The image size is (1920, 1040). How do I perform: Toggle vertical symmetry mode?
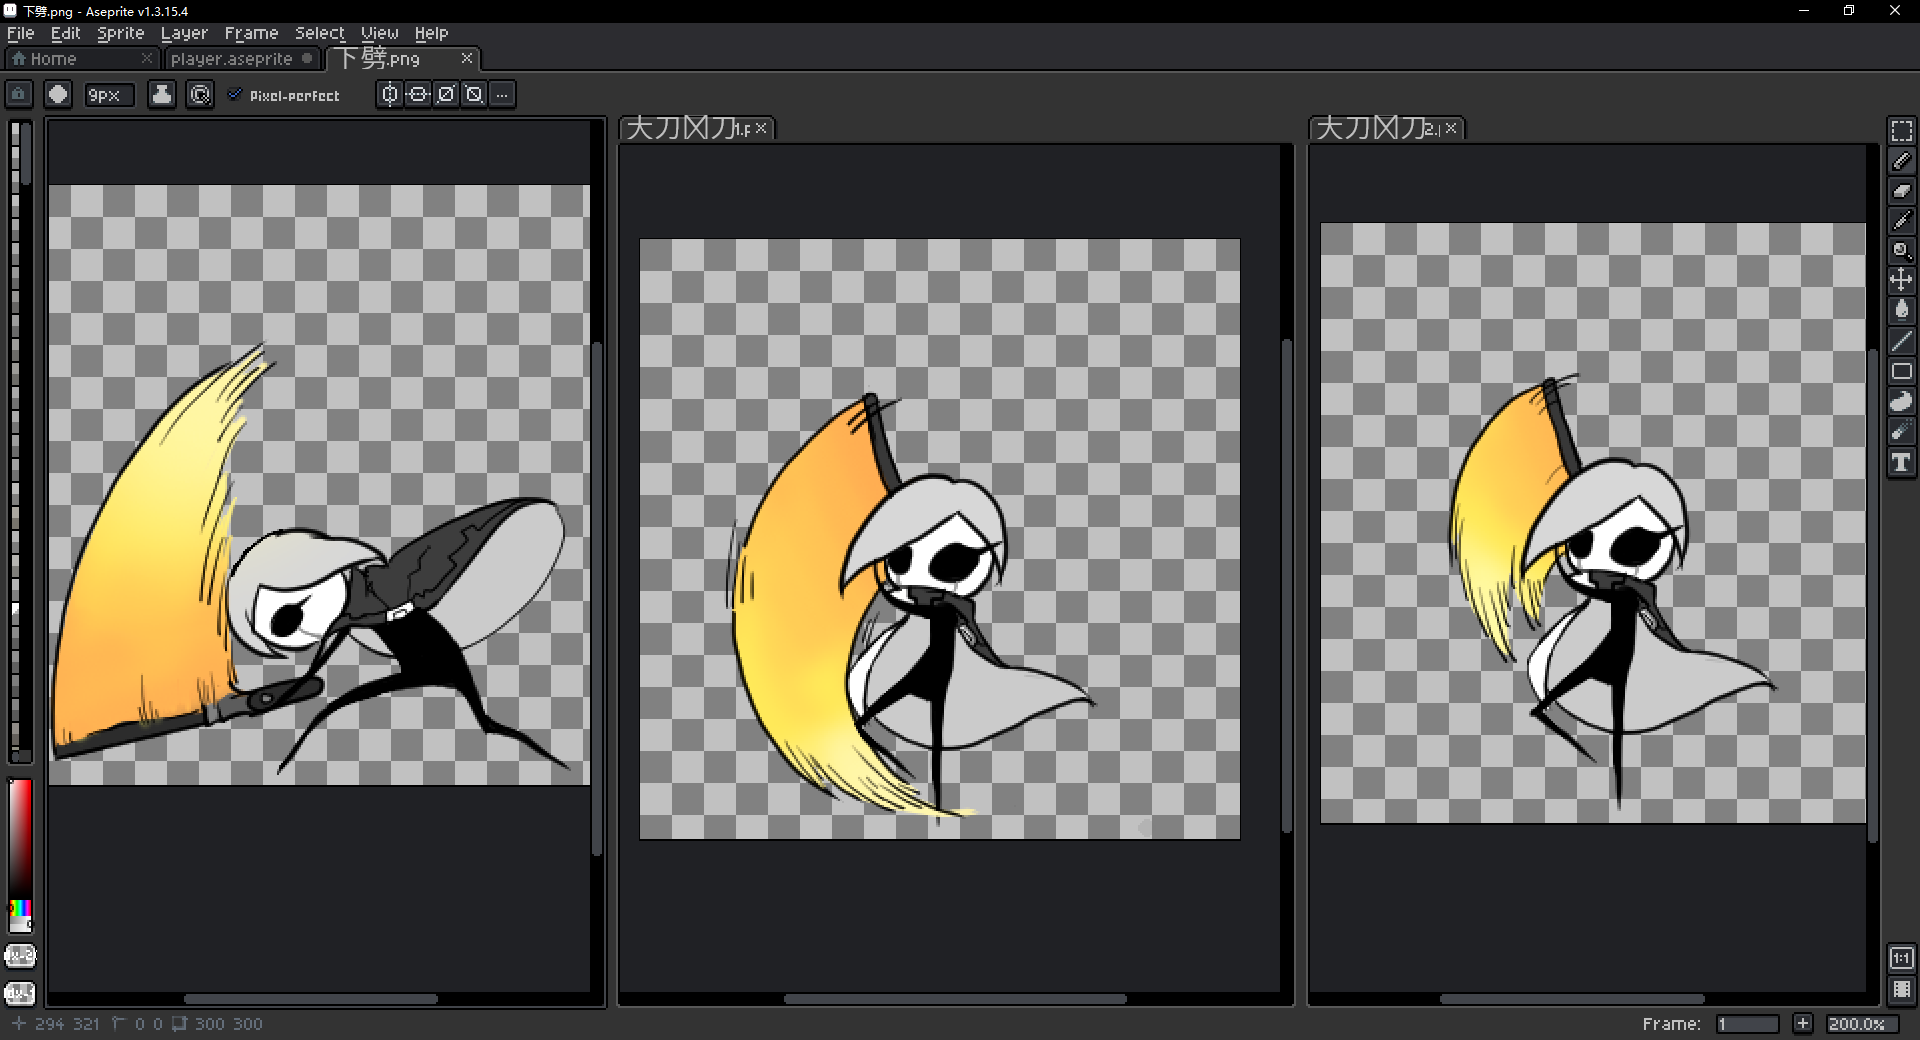tap(418, 95)
